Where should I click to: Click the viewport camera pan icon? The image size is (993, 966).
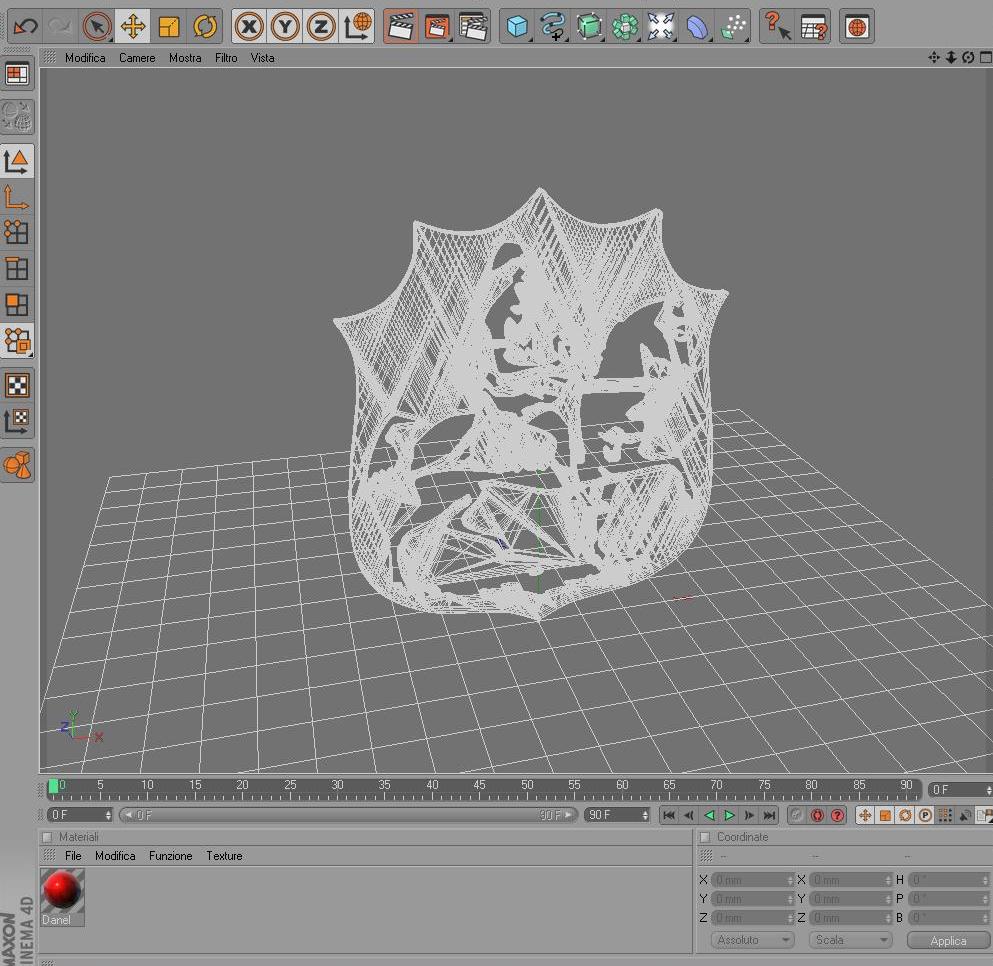click(933, 58)
